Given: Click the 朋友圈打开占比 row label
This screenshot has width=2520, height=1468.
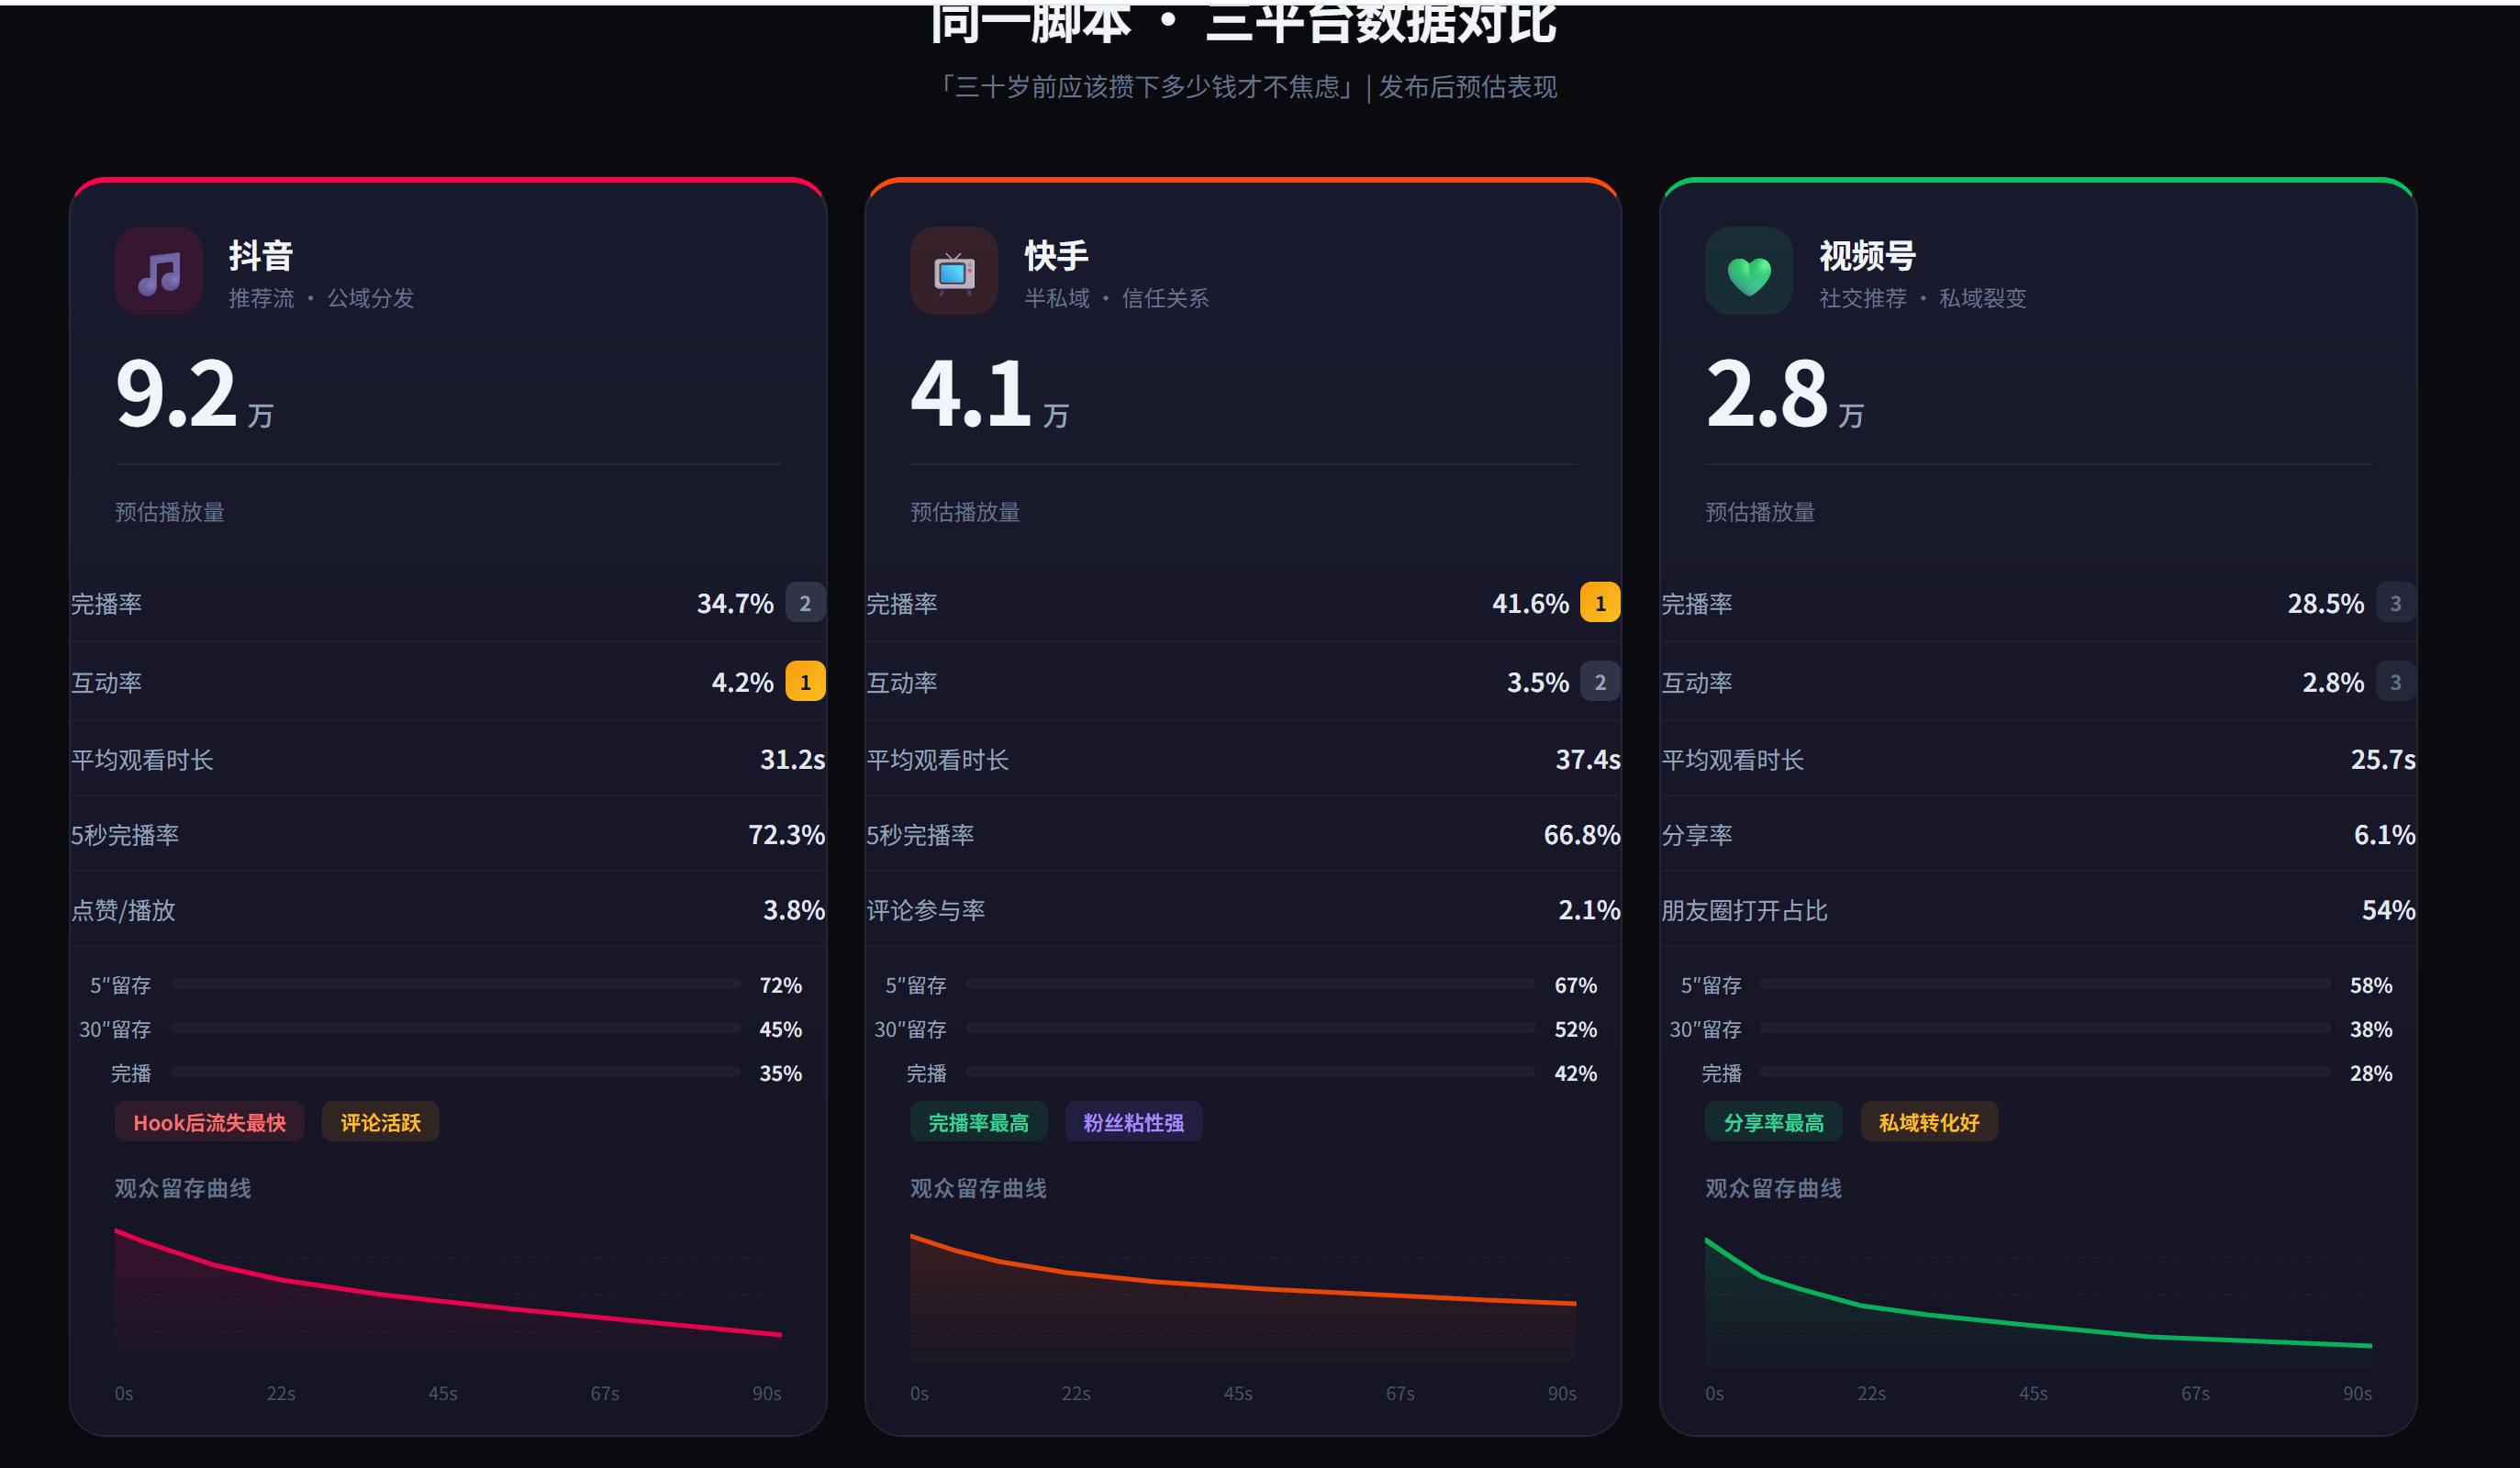Looking at the screenshot, I should pos(1744,910).
